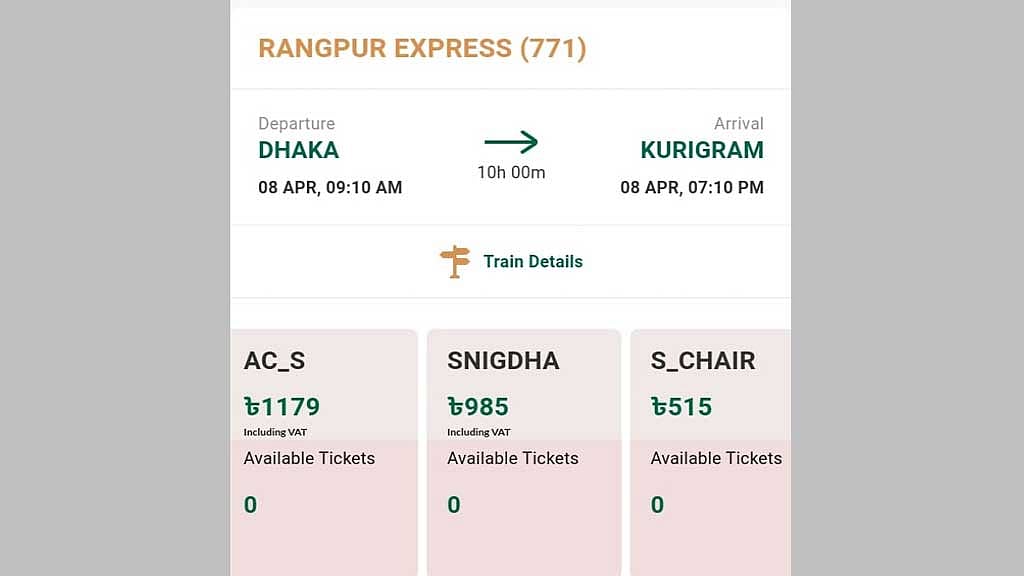This screenshot has height=576, width=1024.
Task: Click the green arrow between stations
Action: [x=511, y=142]
